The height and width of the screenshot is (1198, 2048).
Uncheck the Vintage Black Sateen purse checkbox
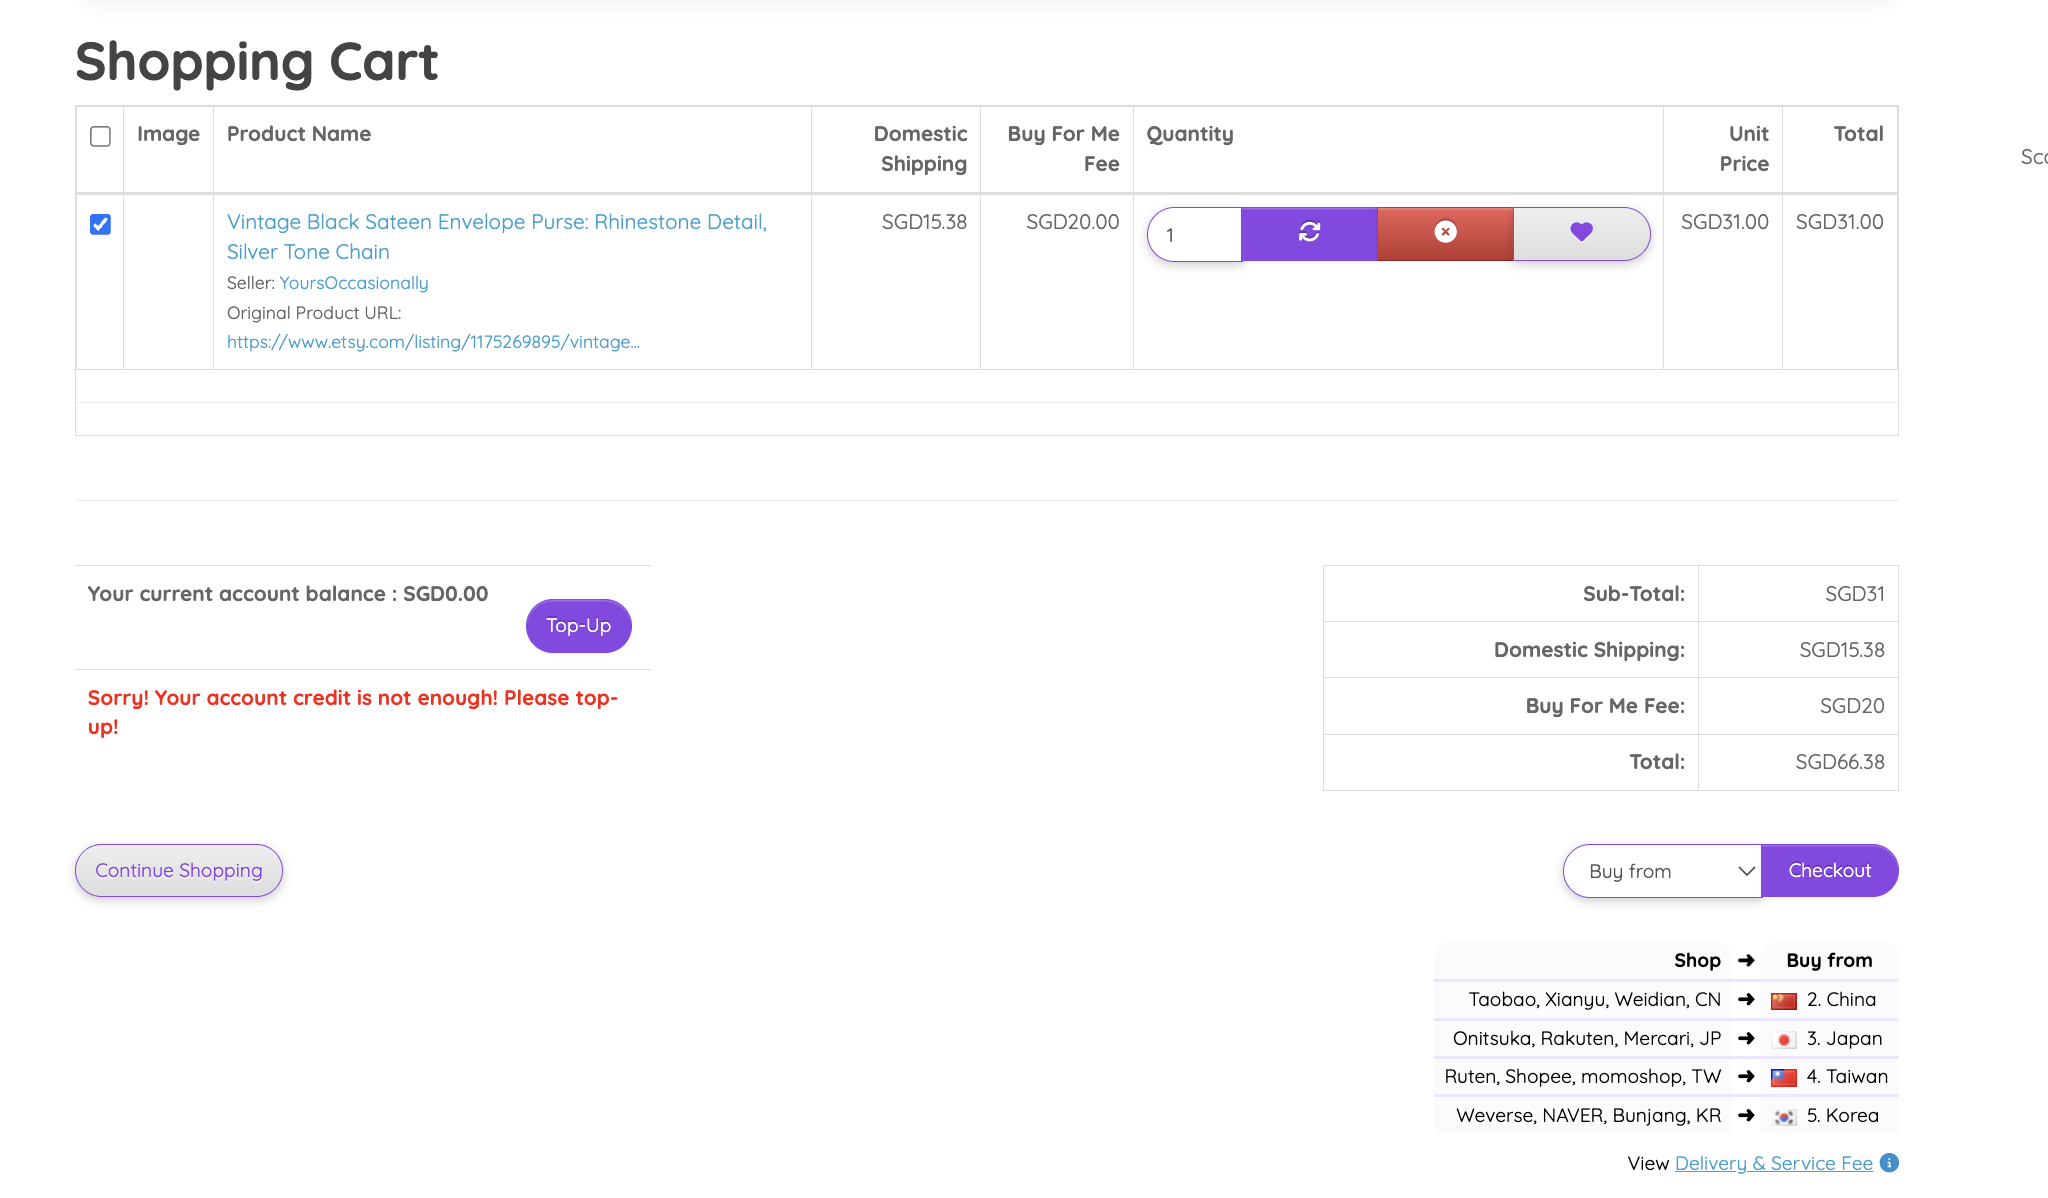coord(100,224)
